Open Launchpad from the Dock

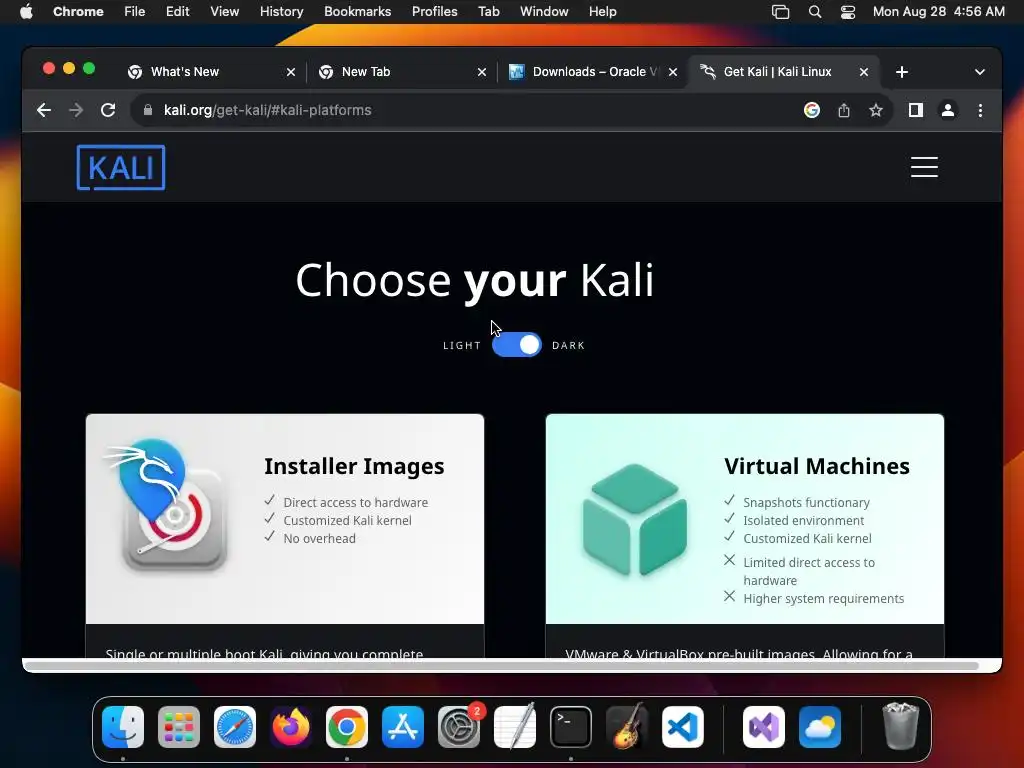tap(179, 727)
